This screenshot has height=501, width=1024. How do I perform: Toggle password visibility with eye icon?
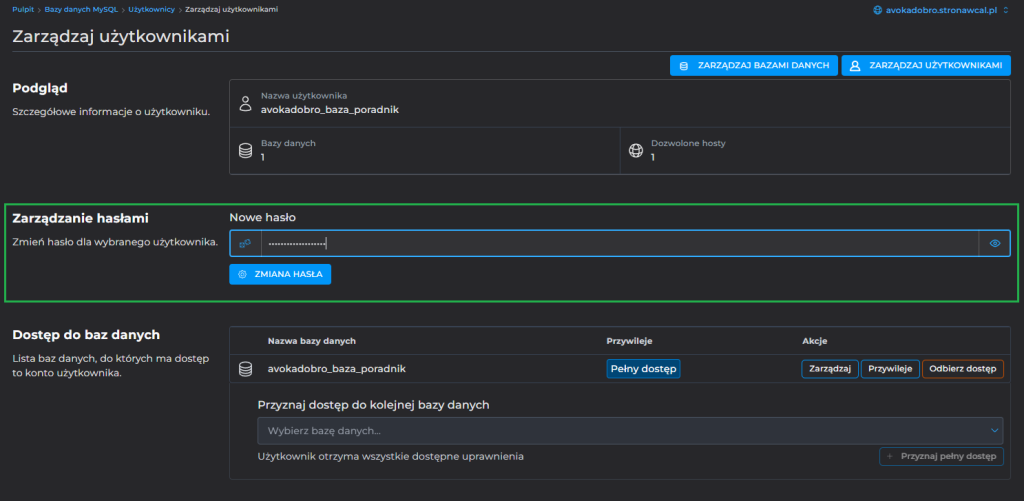tap(995, 243)
